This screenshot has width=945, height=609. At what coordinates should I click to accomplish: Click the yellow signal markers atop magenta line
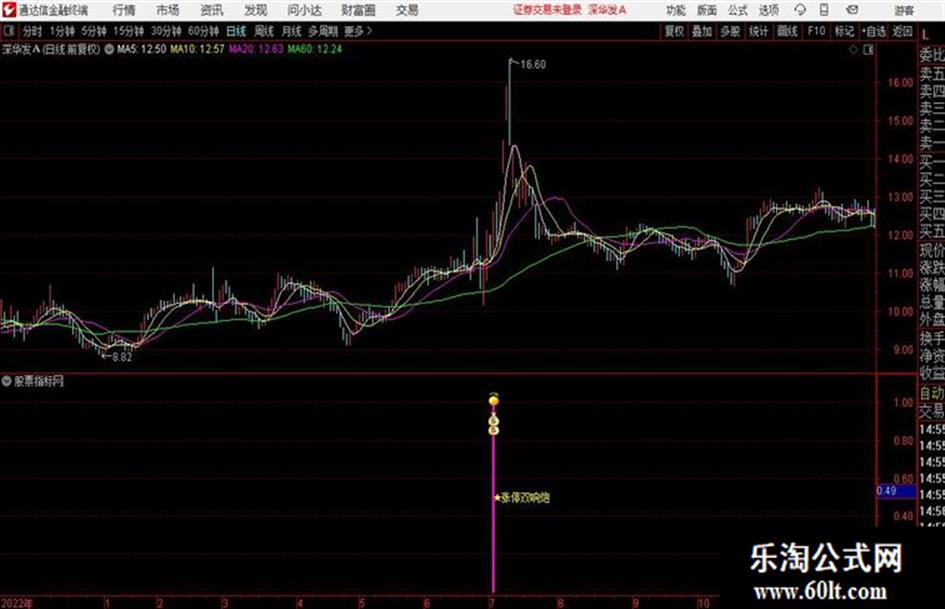[494, 415]
